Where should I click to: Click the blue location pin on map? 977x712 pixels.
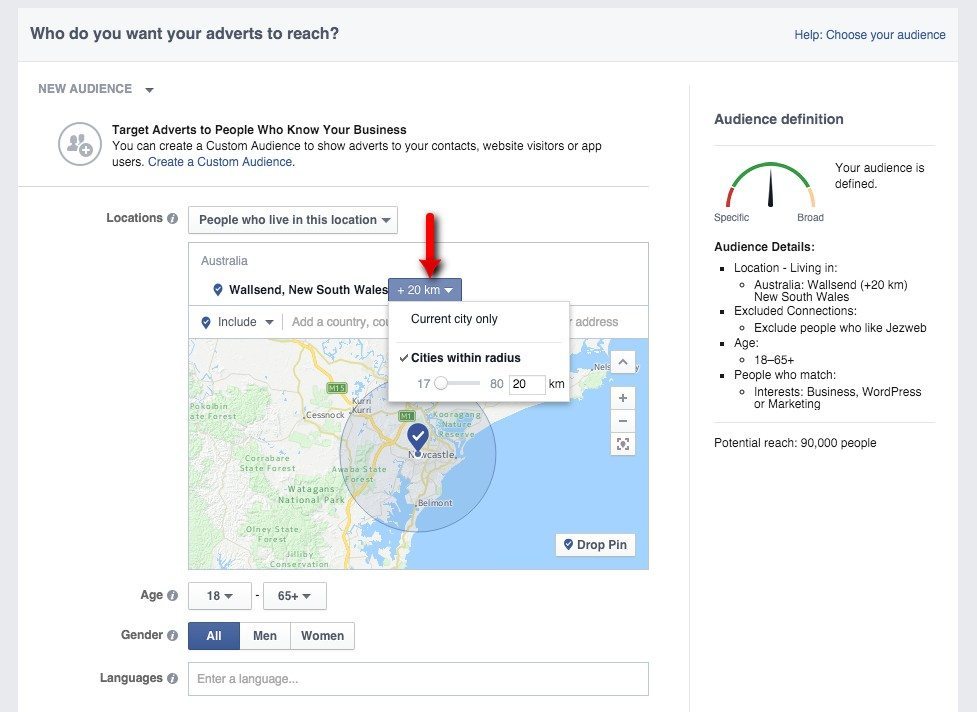pos(418,436)
